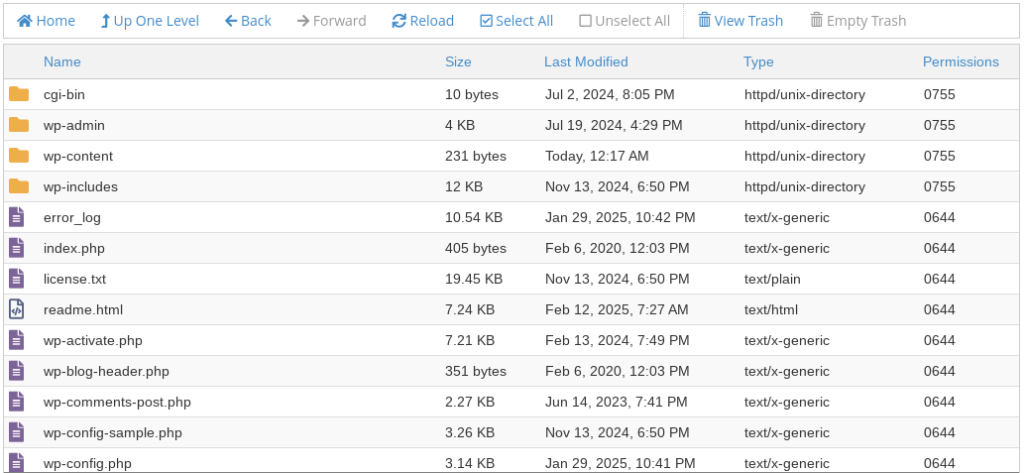Click the text/html type of readme.html

[771, 309]
